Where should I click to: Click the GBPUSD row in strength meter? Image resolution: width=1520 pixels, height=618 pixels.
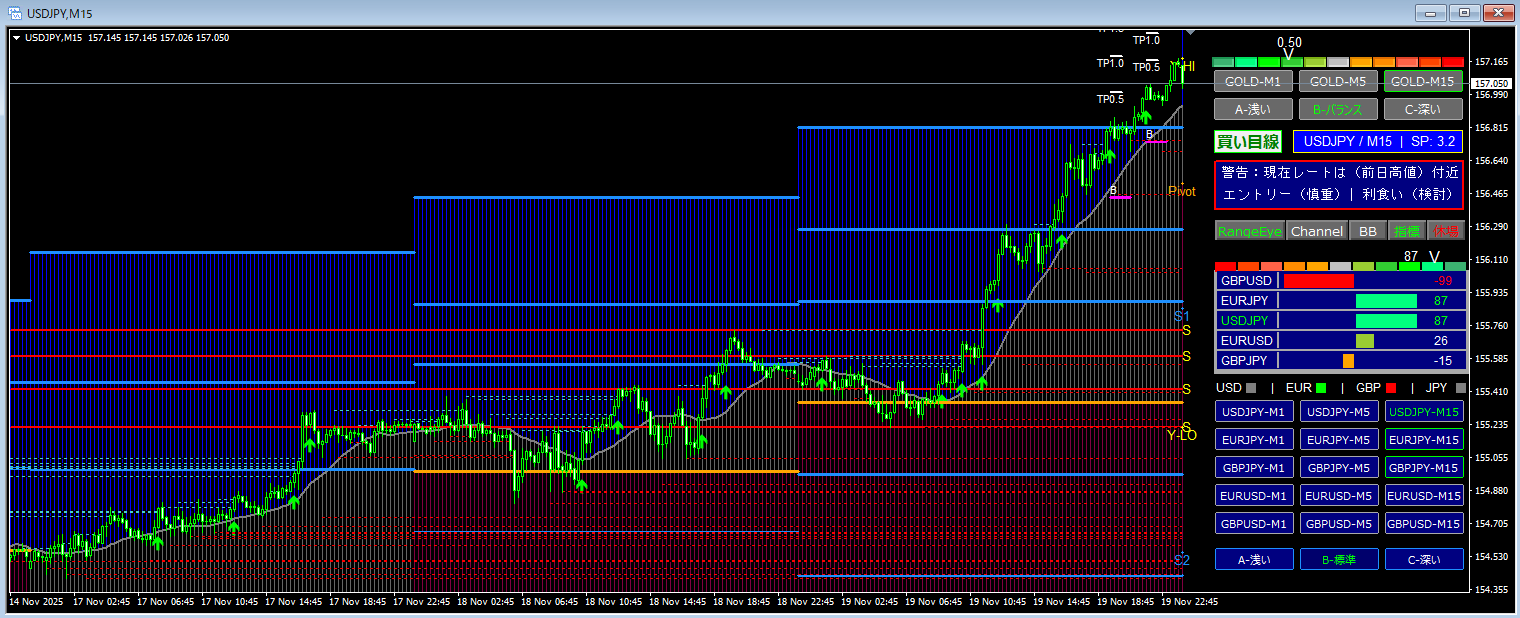(x=1340, y=281)
